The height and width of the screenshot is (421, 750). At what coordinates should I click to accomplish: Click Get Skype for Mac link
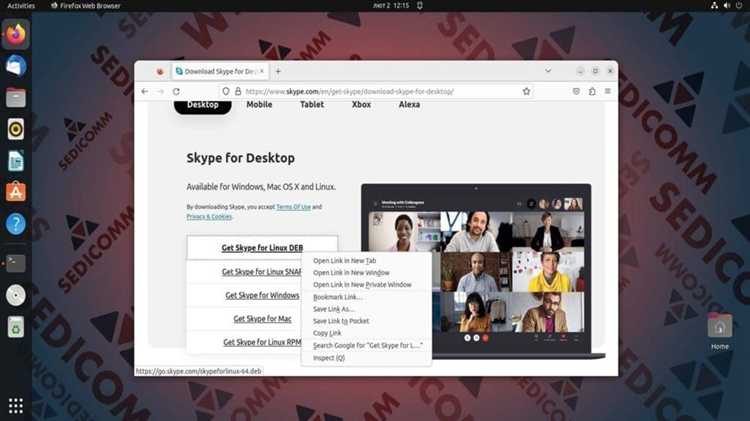pos(262,319)
